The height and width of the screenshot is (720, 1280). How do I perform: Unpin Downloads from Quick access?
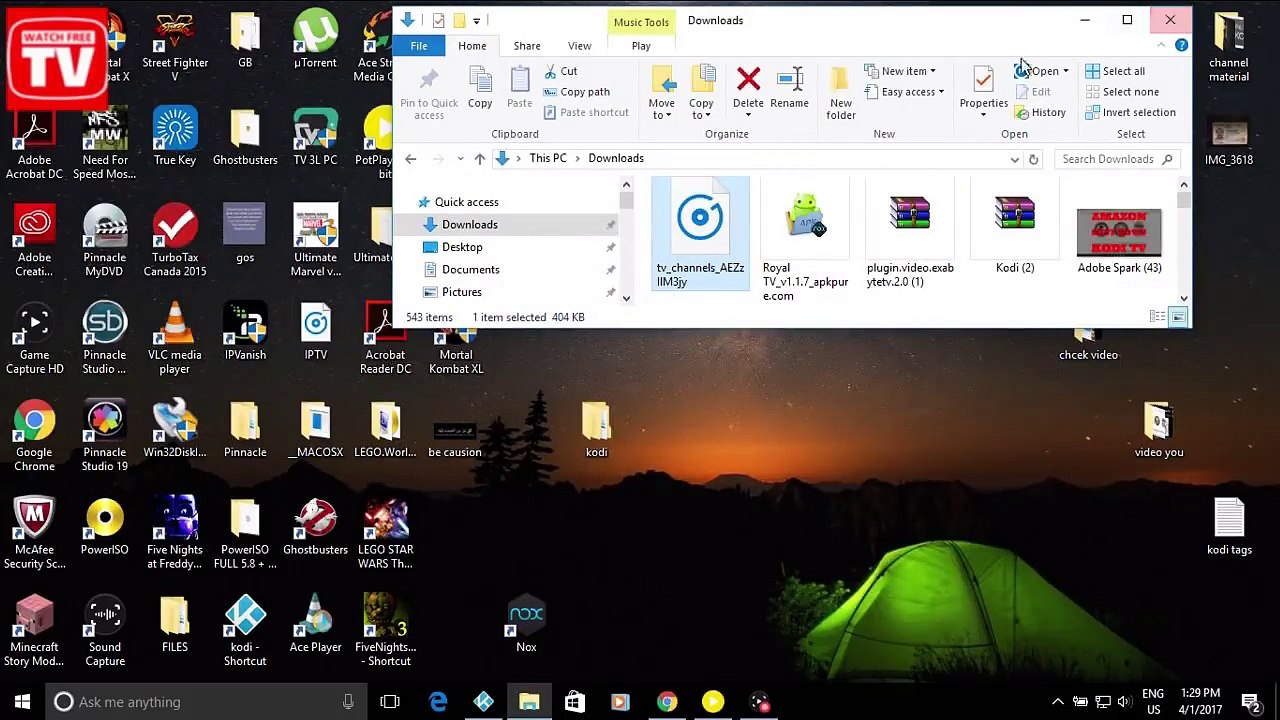pyautogui.click(x=610, y=225)
